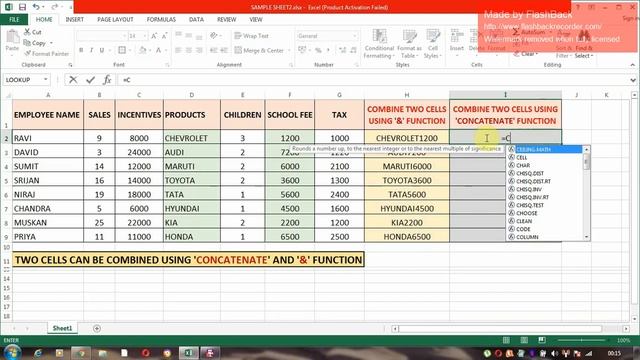The height and width of the screenshot is (360, 640).
Task: Open the Copy dropdown arrow
Action: click(x=51, y=43)
